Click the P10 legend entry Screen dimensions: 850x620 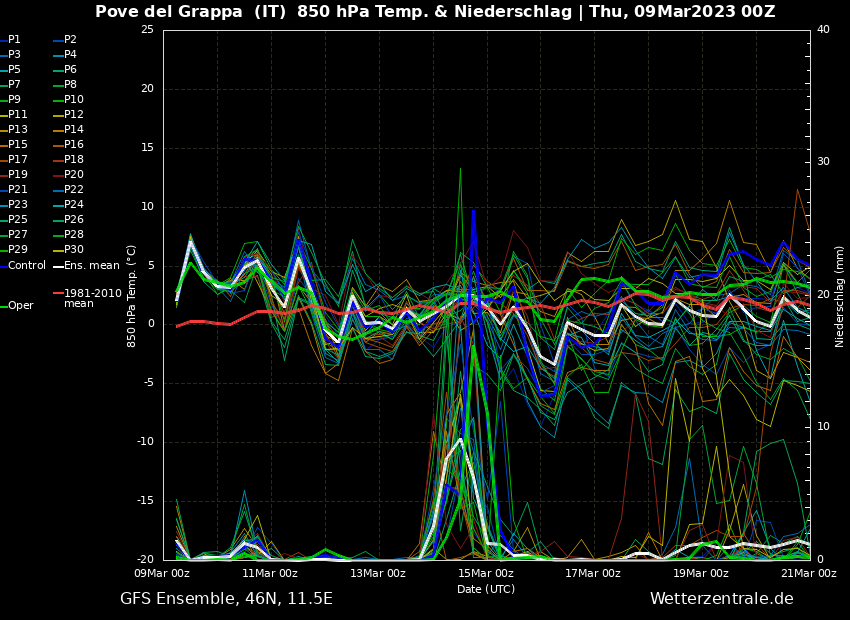(68, 99)
